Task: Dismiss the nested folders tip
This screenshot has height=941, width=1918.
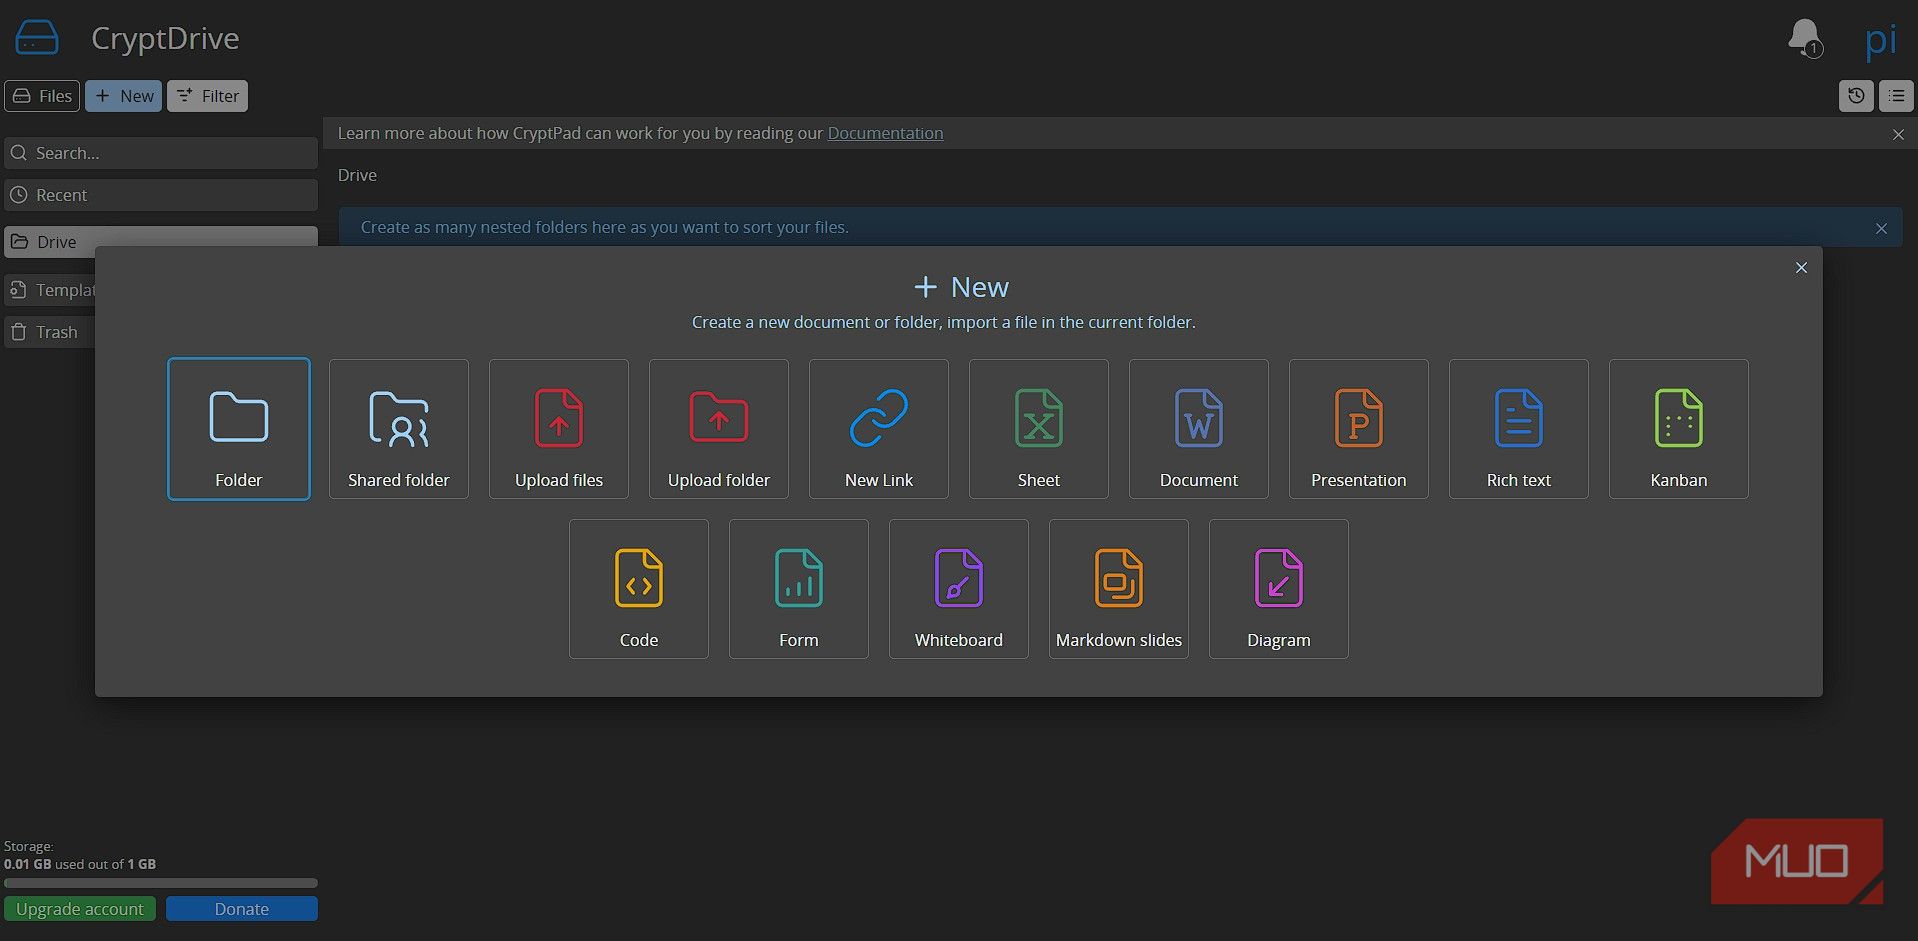Action: point(1881,228)
